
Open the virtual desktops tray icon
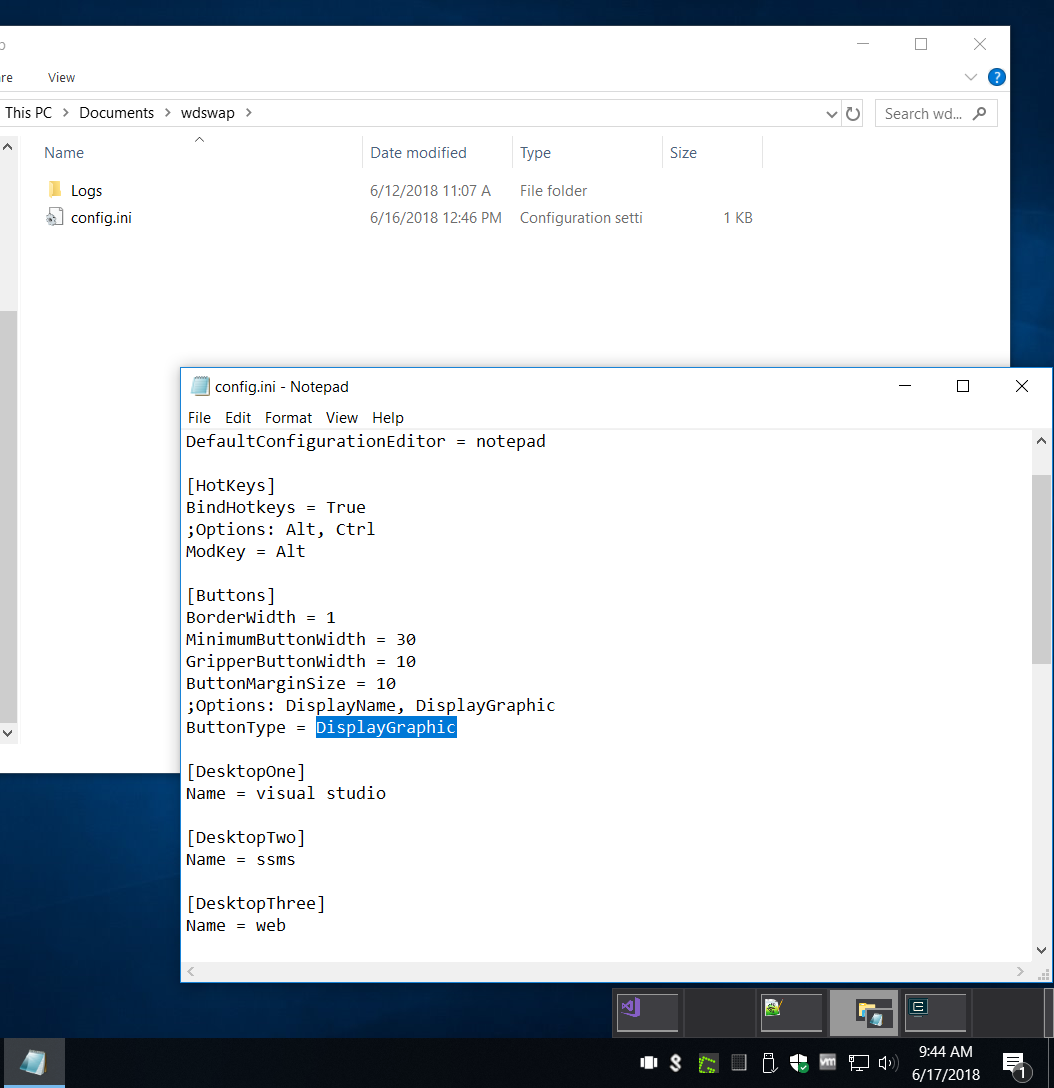649,1062
